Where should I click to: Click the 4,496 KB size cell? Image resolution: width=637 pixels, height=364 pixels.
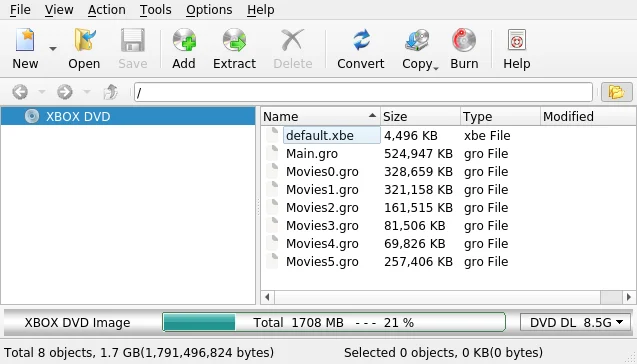411,135
